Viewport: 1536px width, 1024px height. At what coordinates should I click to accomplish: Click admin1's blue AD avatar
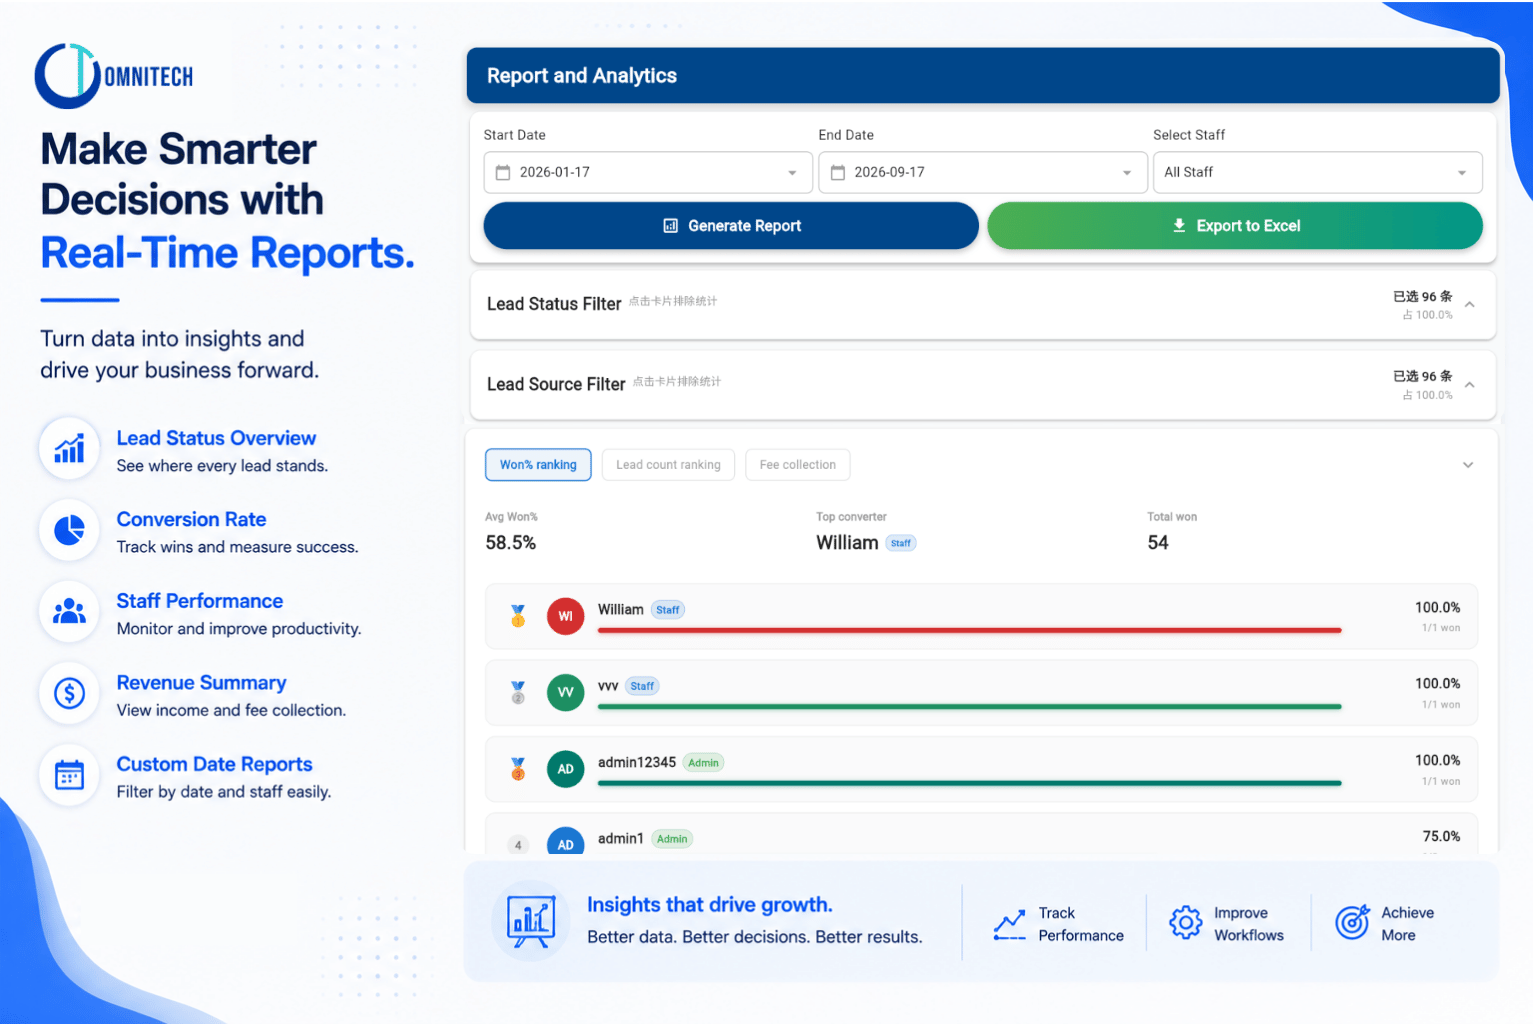[566, 842]
